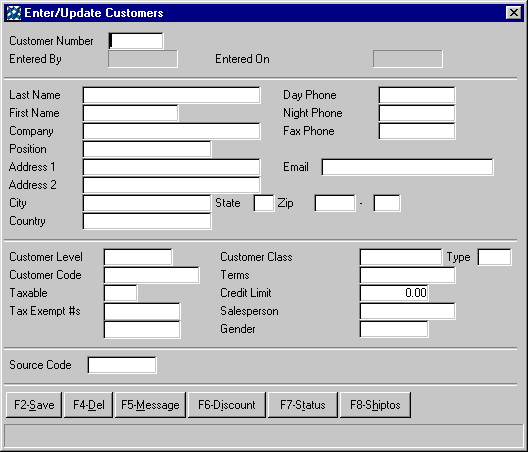This screenshot has width=528, height=452.
Task: Focus the Customer Number field
Action: pos(136,41)
